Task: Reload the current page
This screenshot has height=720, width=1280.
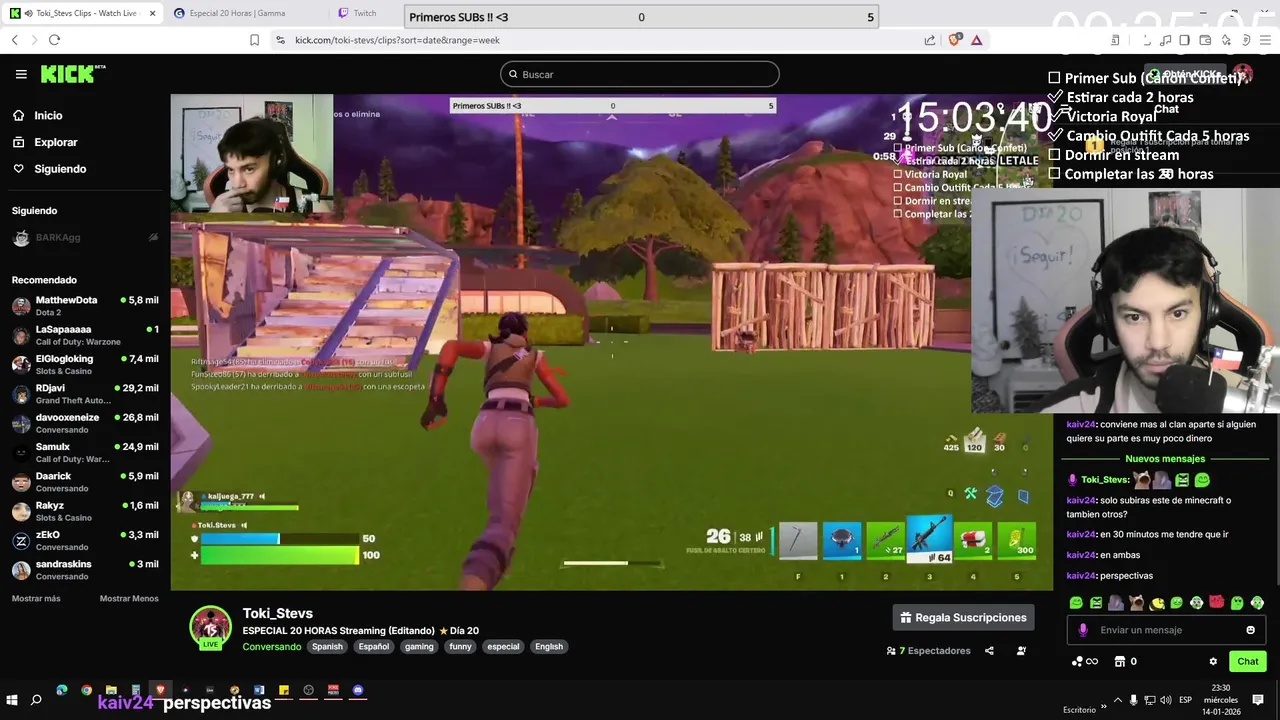Action: [x=54, y=40]
